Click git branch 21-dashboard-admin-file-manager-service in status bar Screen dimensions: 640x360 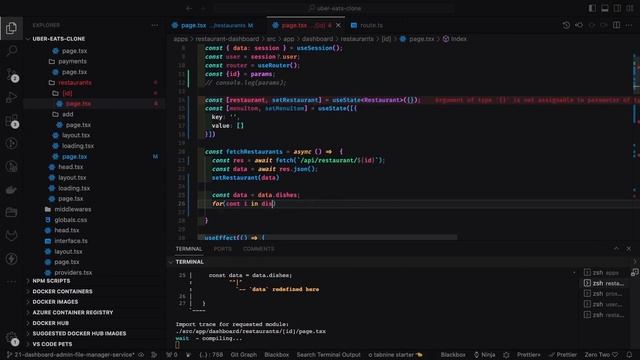click(x=70, y=355)
